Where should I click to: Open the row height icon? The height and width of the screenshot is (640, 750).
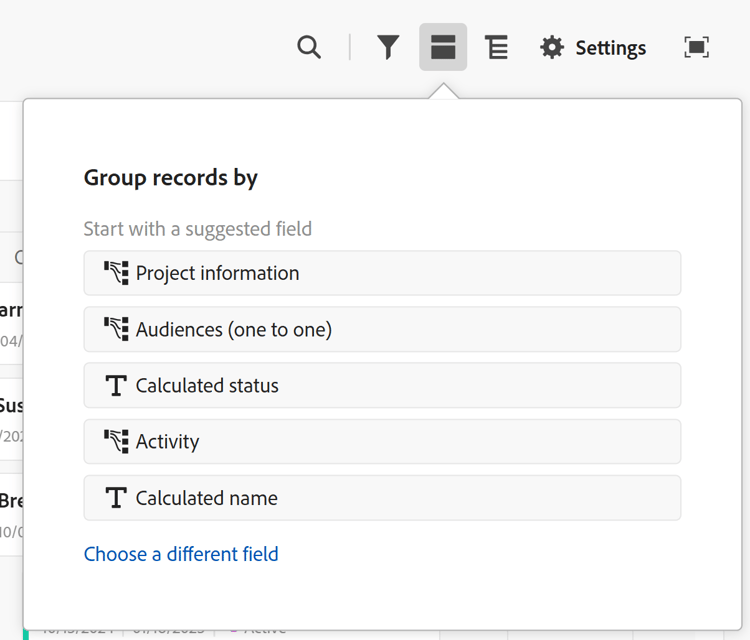pyautogui.click(x=496, y=47)
